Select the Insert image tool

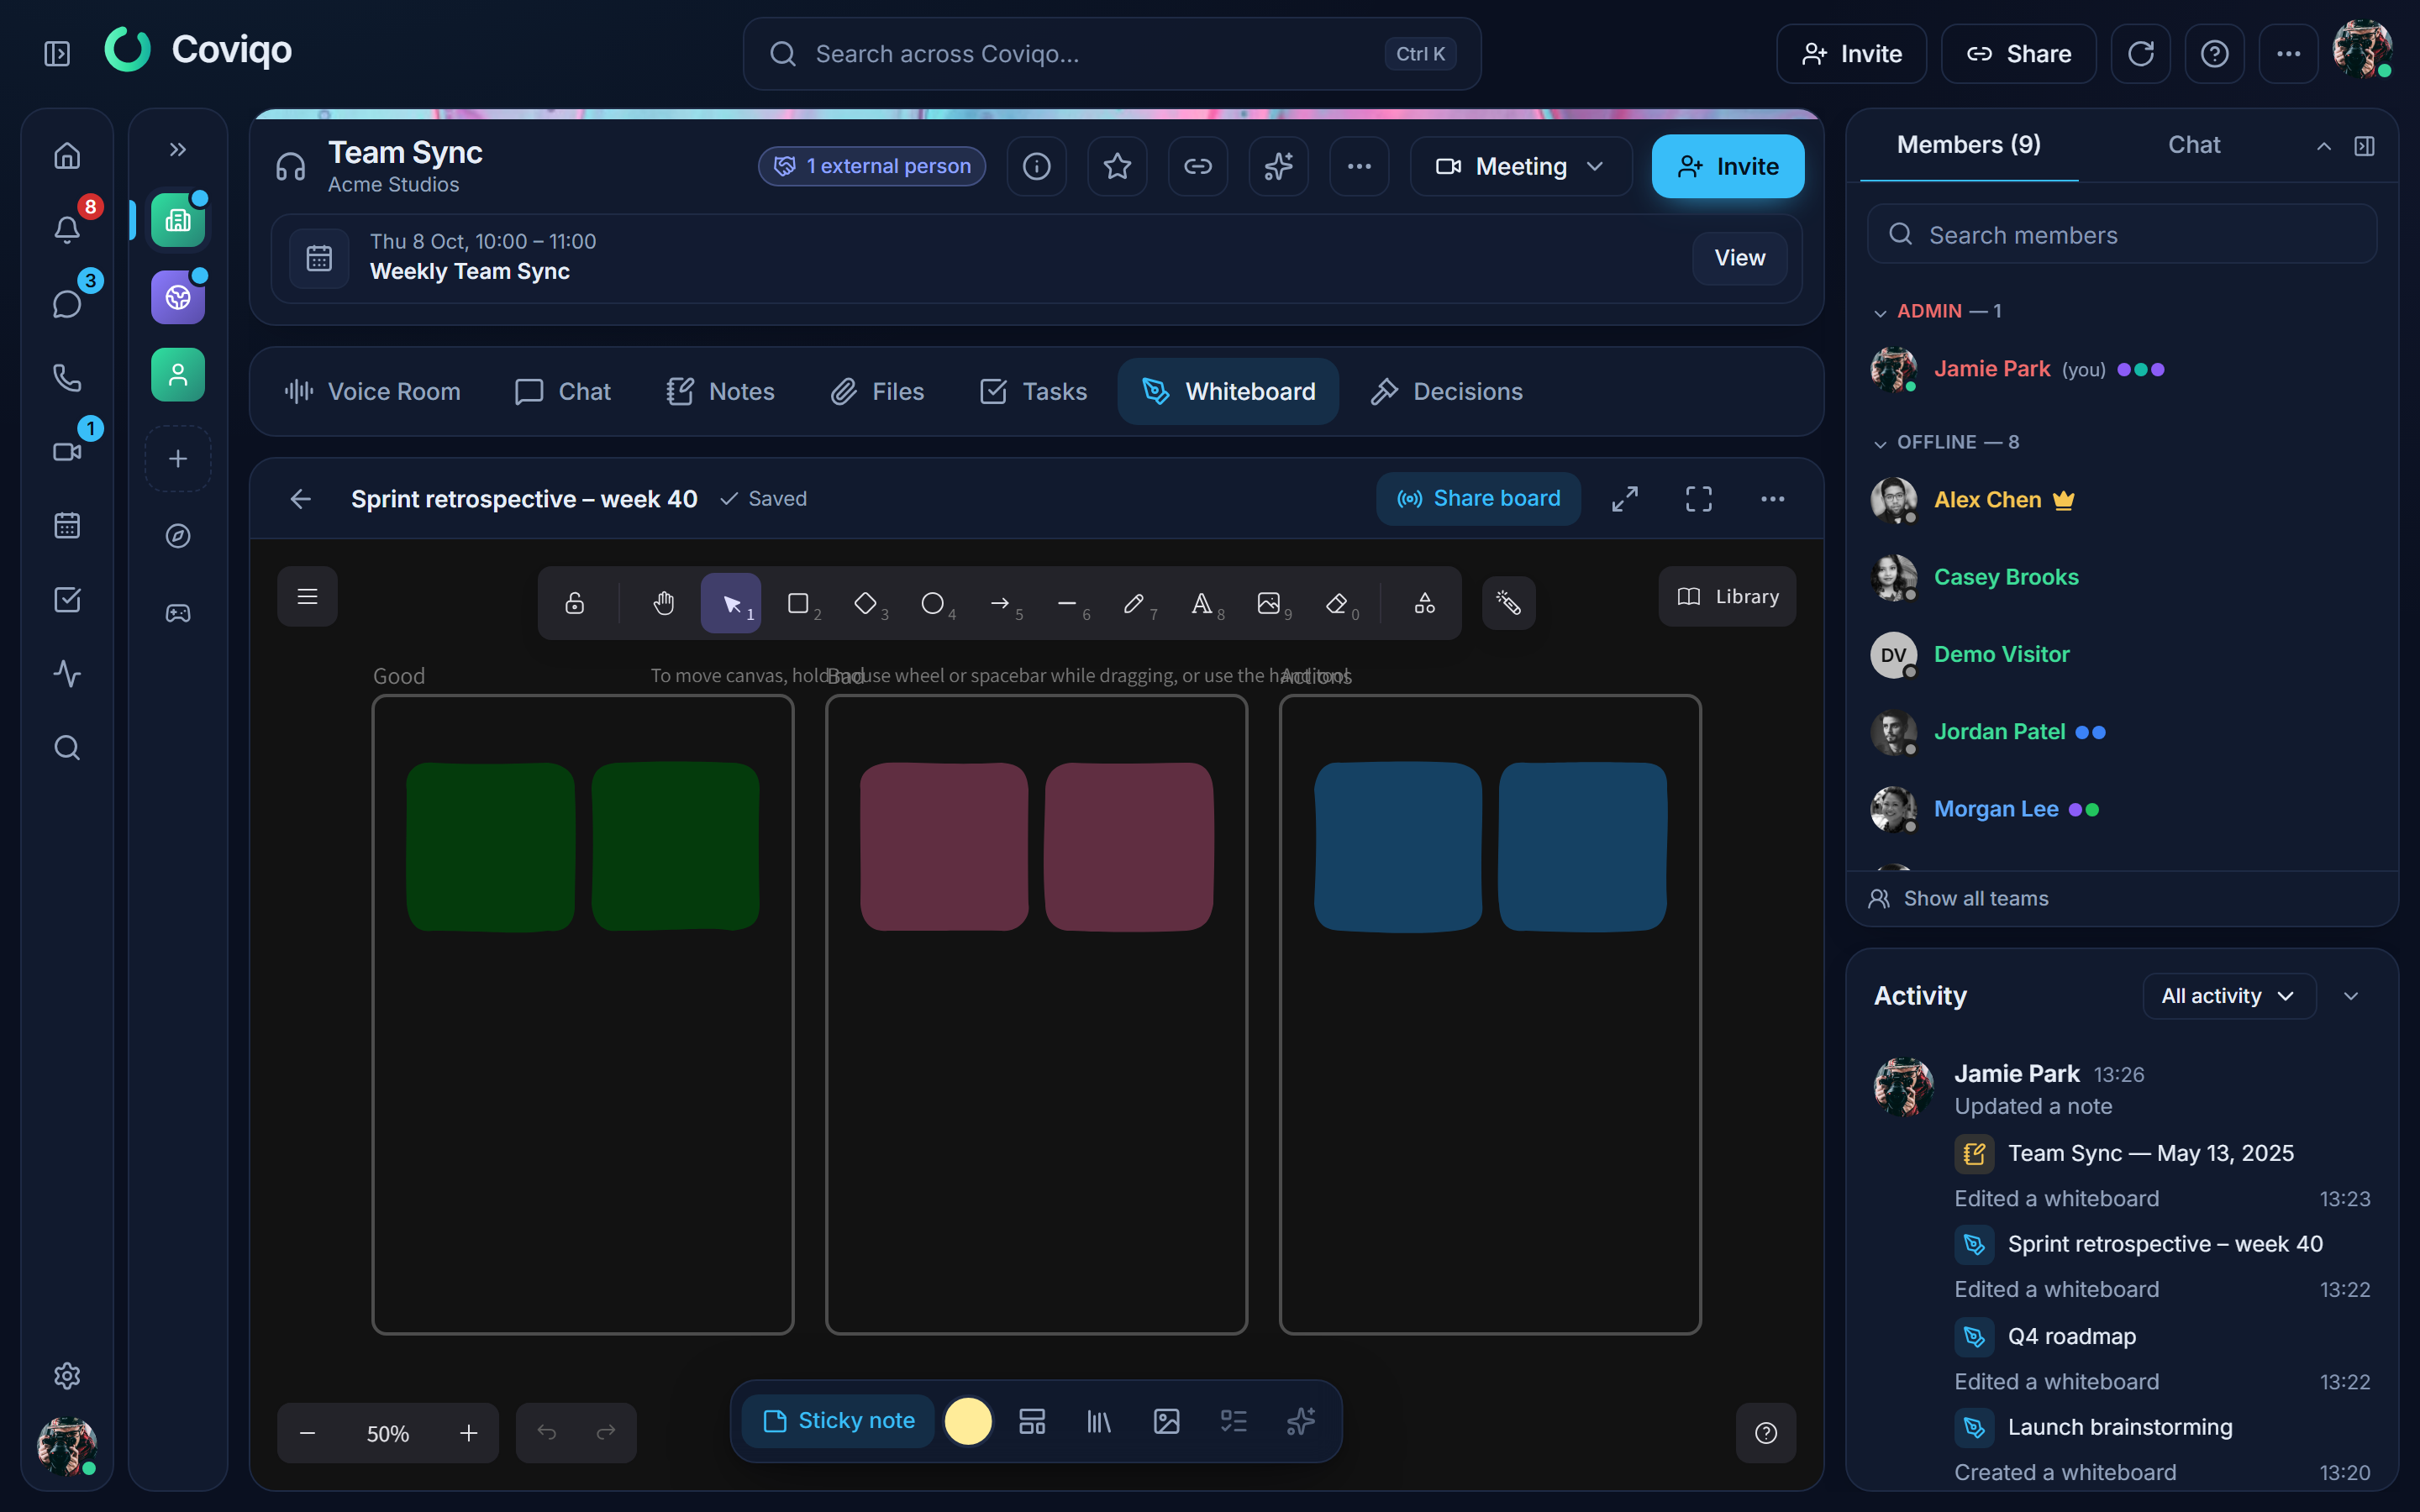click(x=1268, y=603)
